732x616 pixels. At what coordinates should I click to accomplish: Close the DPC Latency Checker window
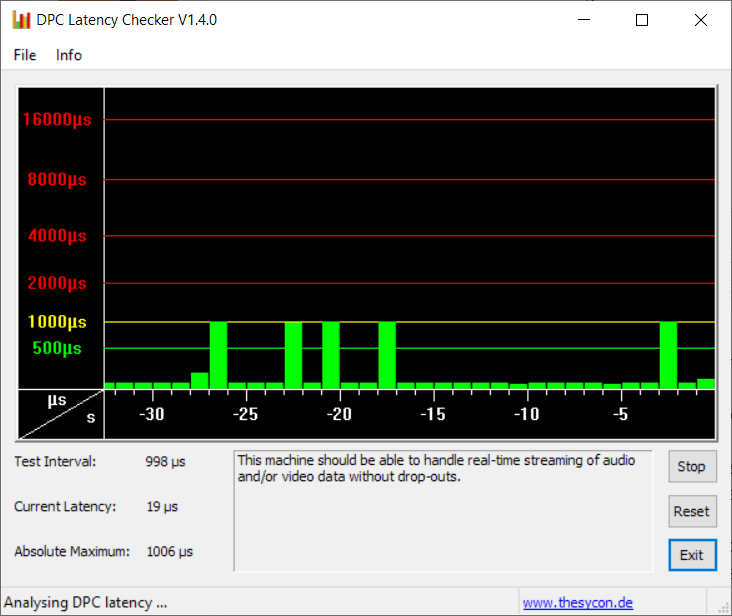tap(700, 20)
